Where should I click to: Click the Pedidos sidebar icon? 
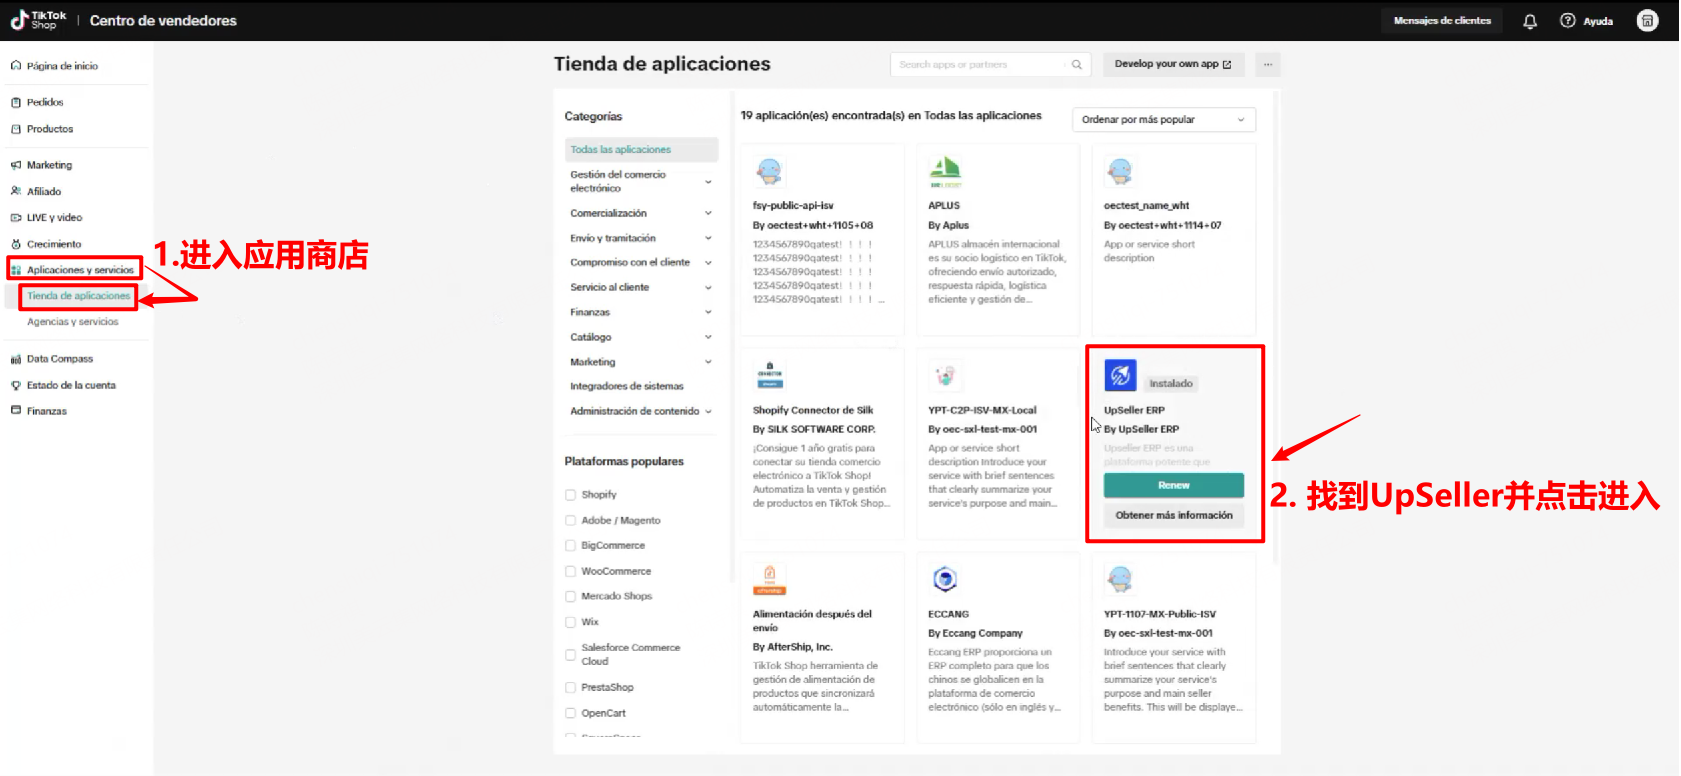16,102
